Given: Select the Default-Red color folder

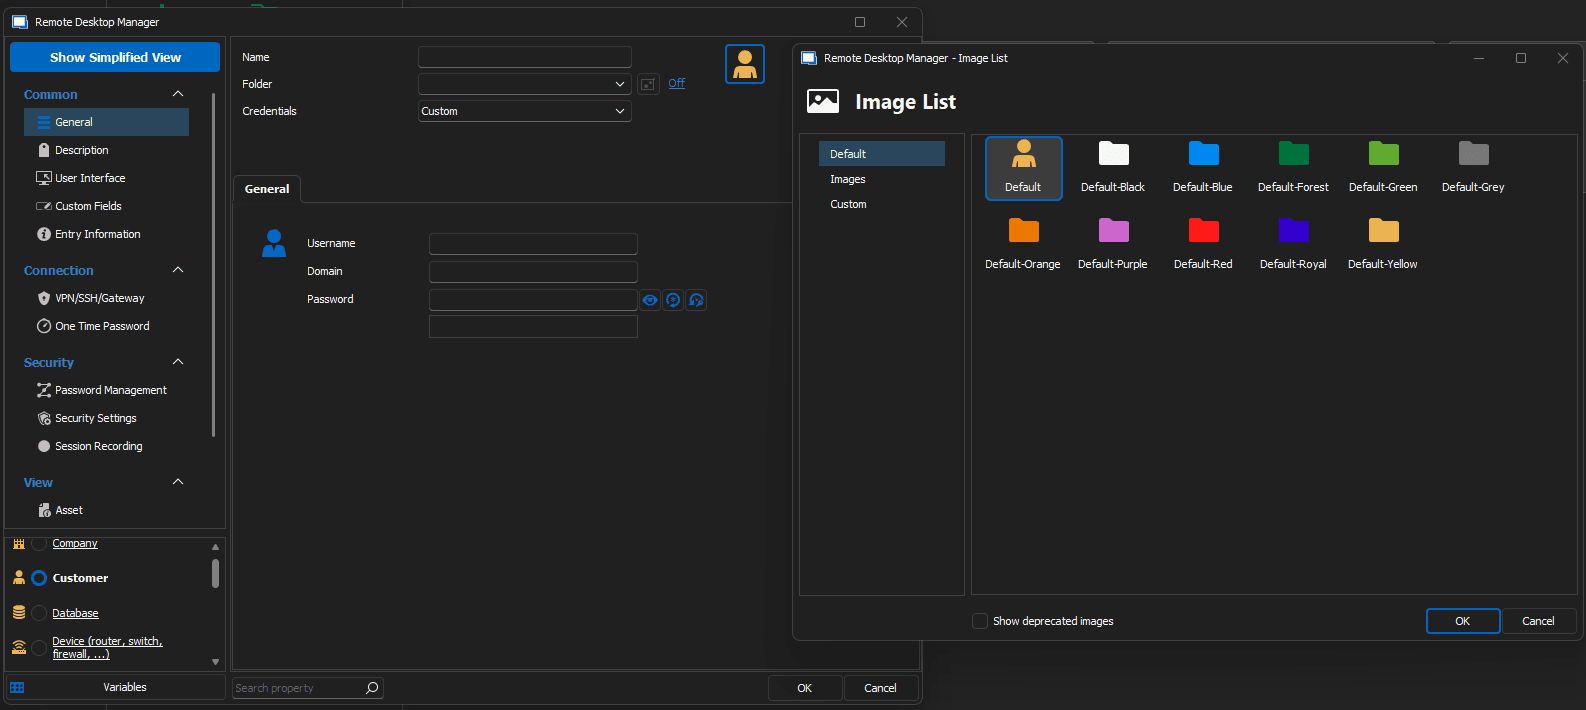Looking at the screenshot, I should pyautogui.click(x=1203, y=232).
